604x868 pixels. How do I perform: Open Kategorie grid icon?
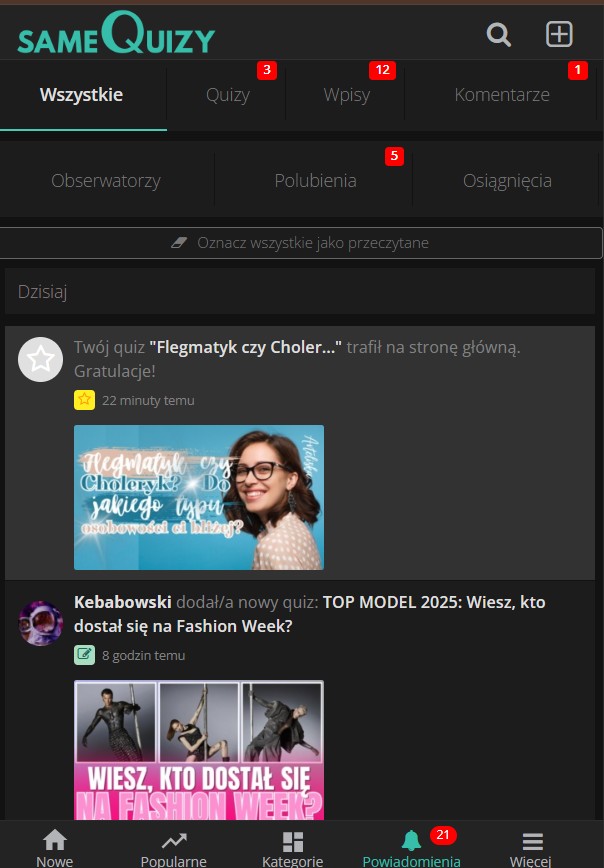click(292, 841)
